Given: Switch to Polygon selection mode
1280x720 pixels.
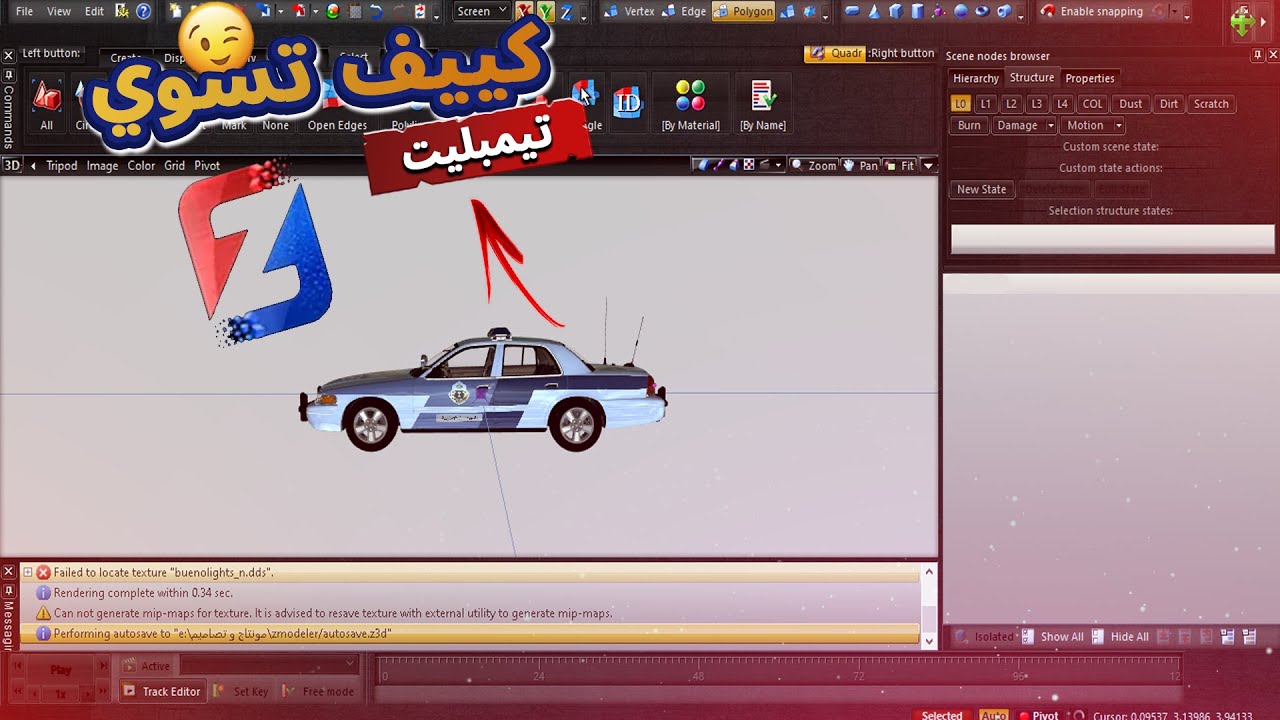Looking at the screenshot, I should (743, 11).
